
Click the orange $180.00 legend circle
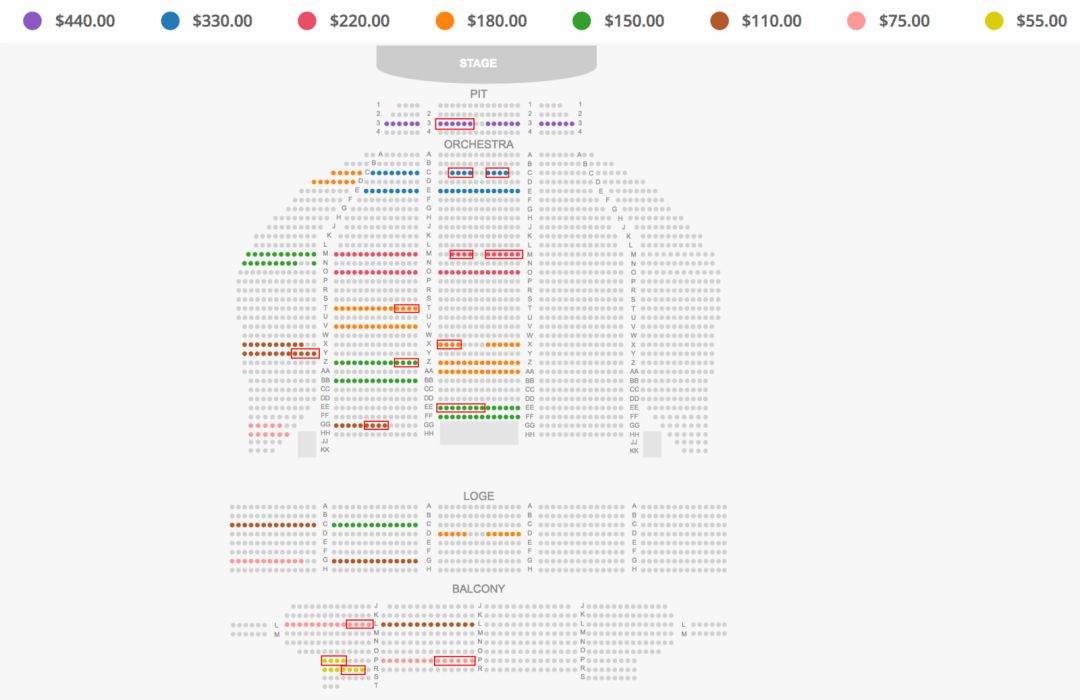pyautogui.click(x=445, y=21)
